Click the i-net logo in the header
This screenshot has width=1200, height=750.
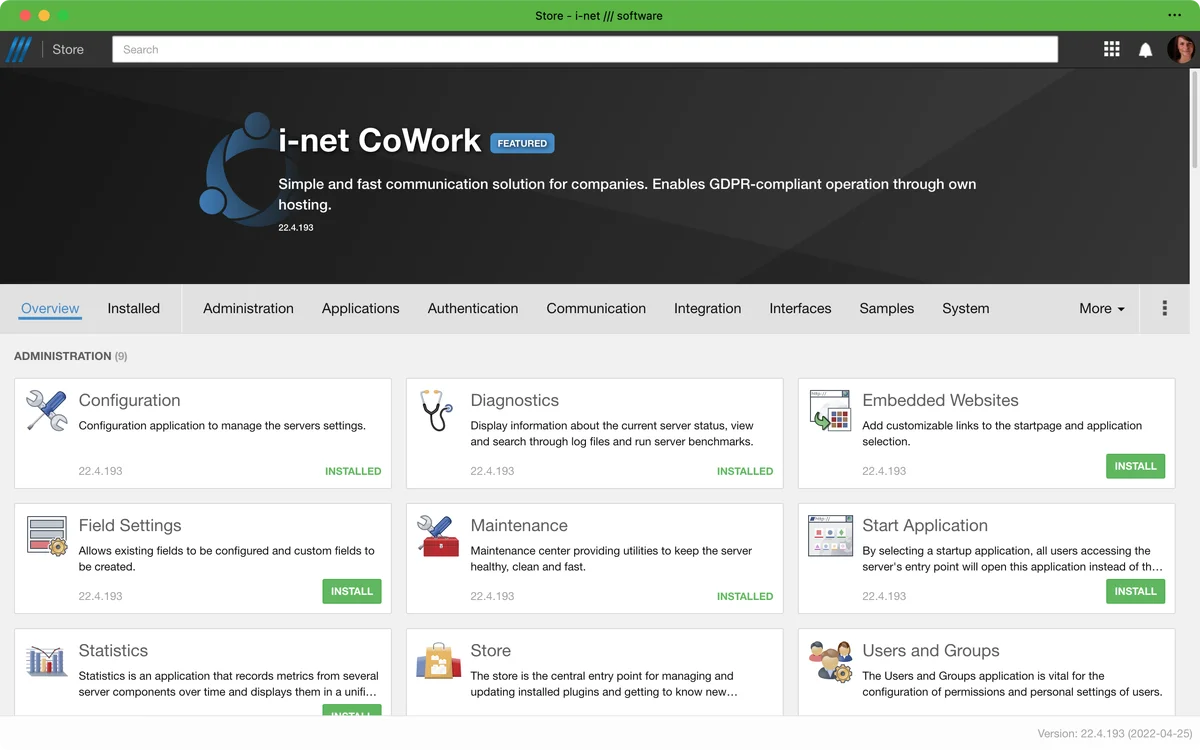coord(19,49)
